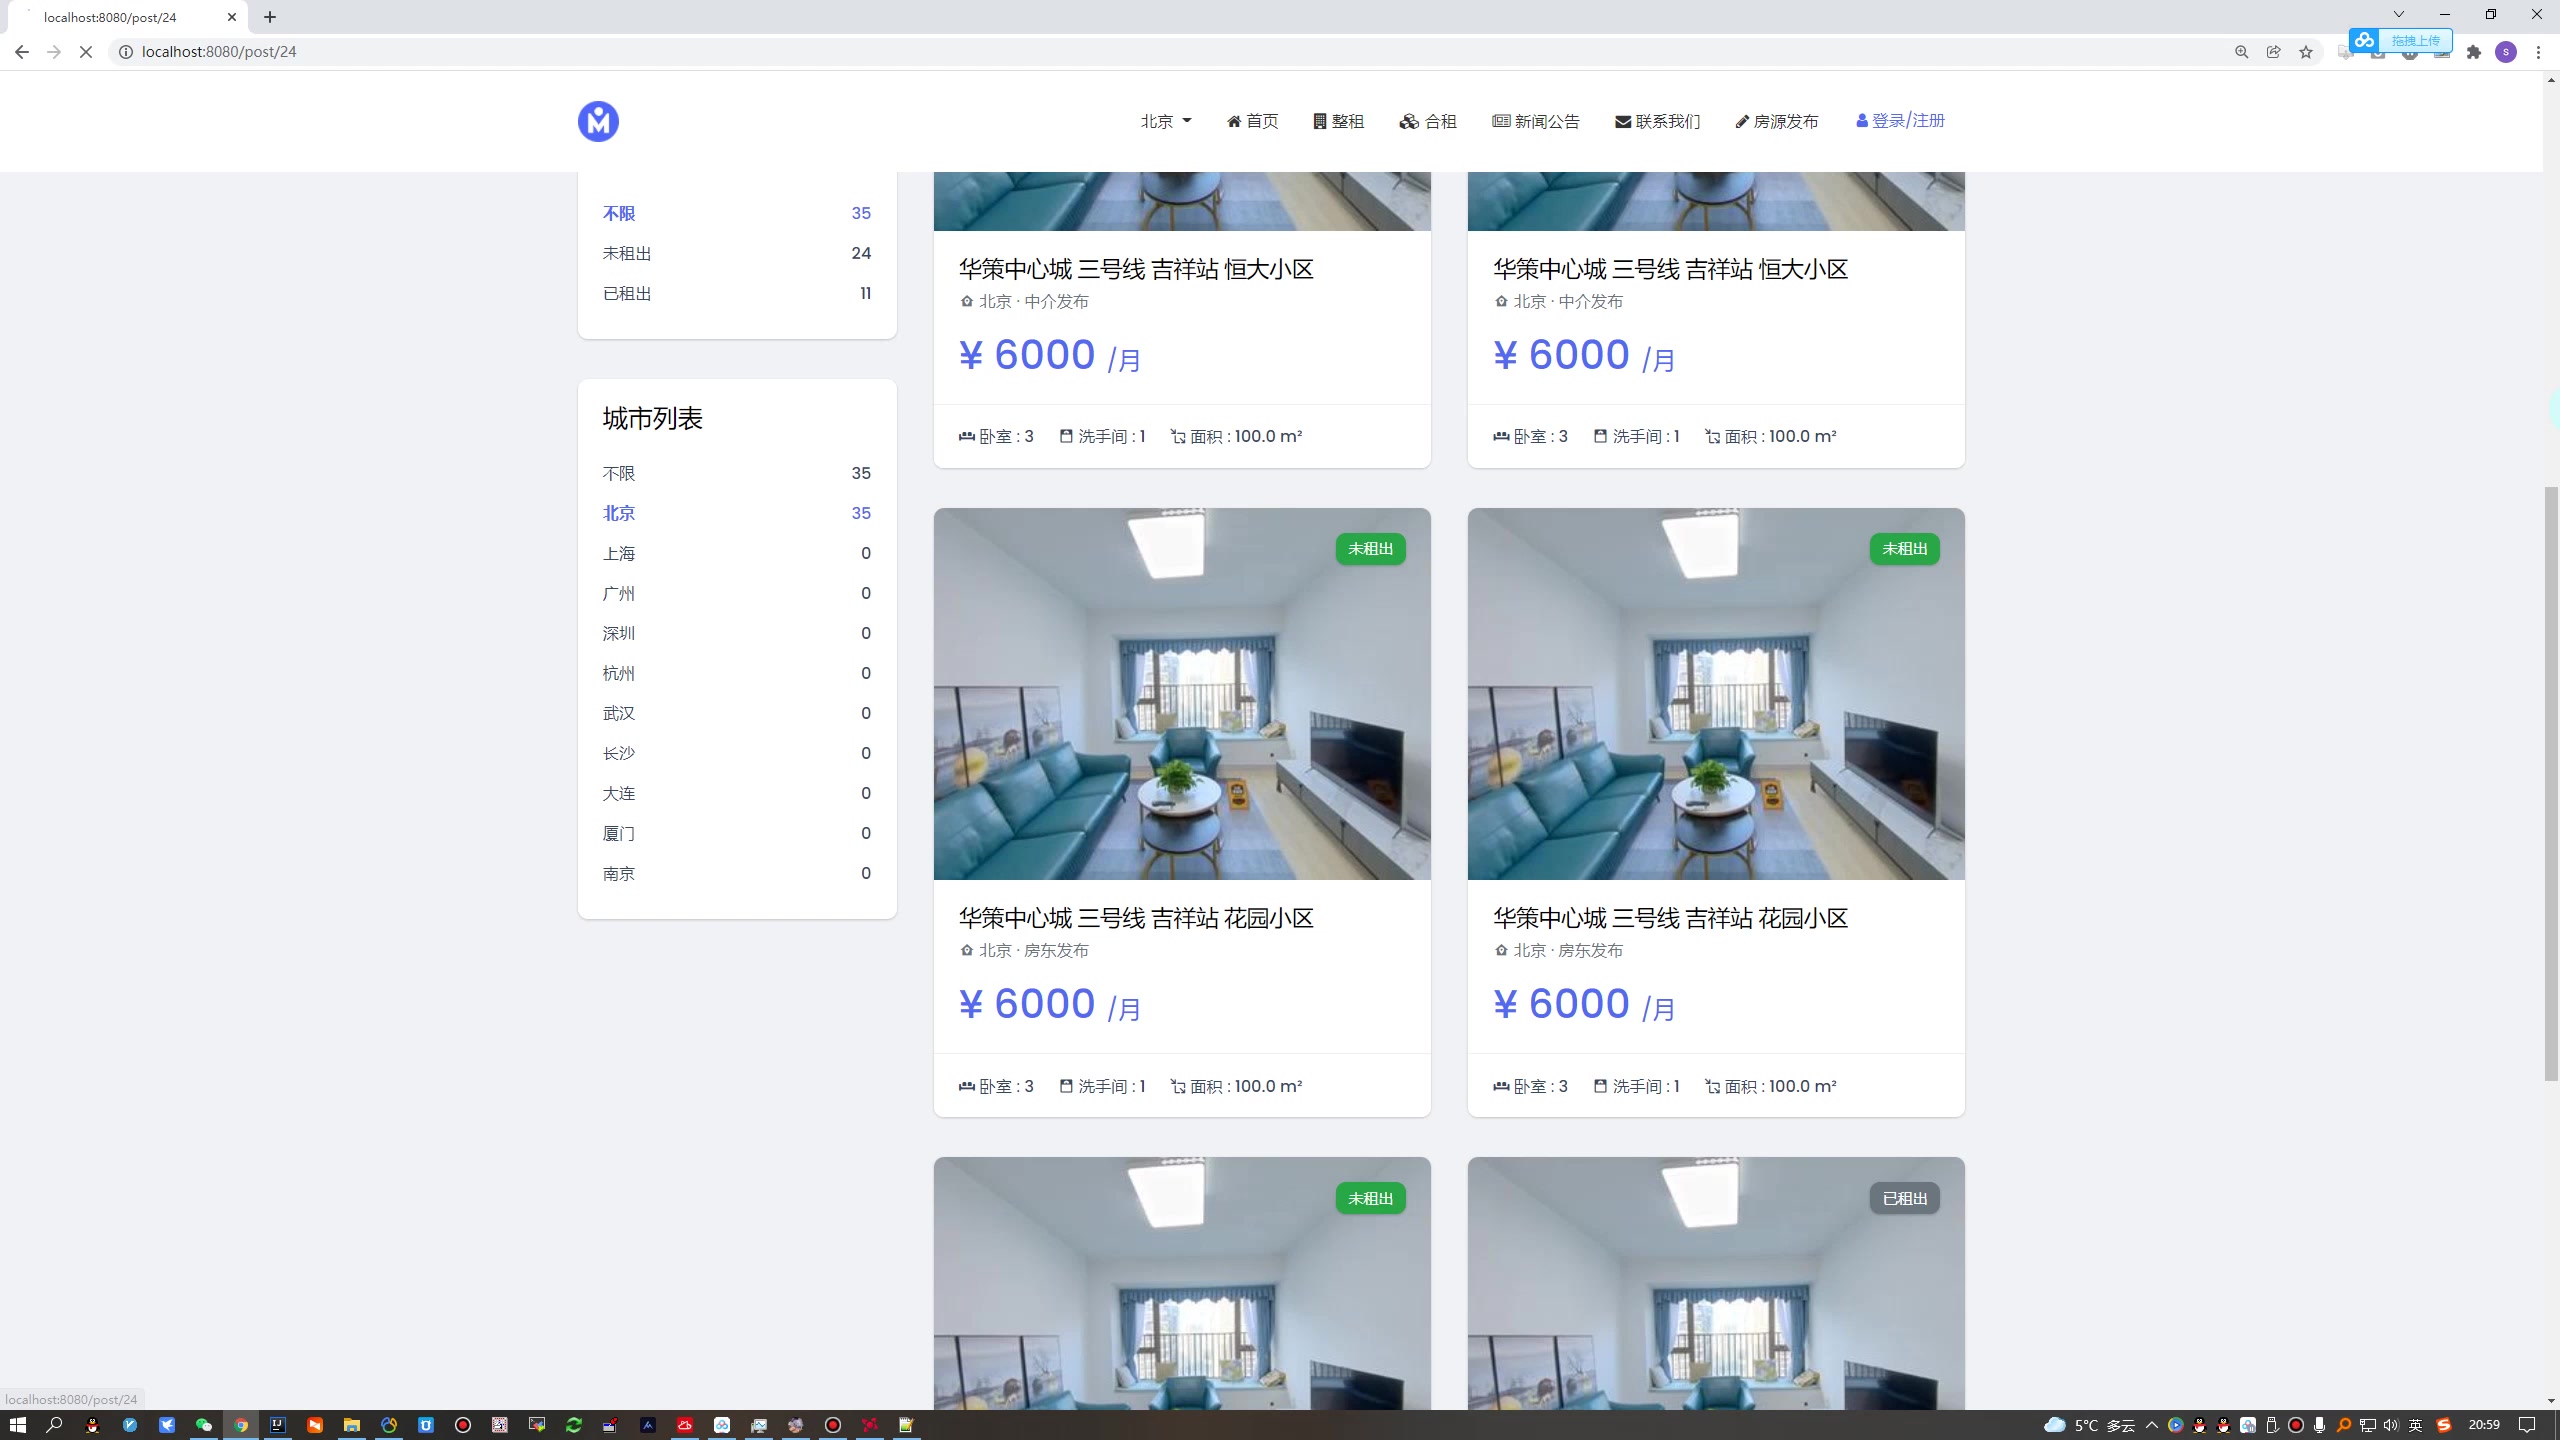Select 南京 in the city list
Viewport: 2560px width, 1440px height.
[737, 873]
